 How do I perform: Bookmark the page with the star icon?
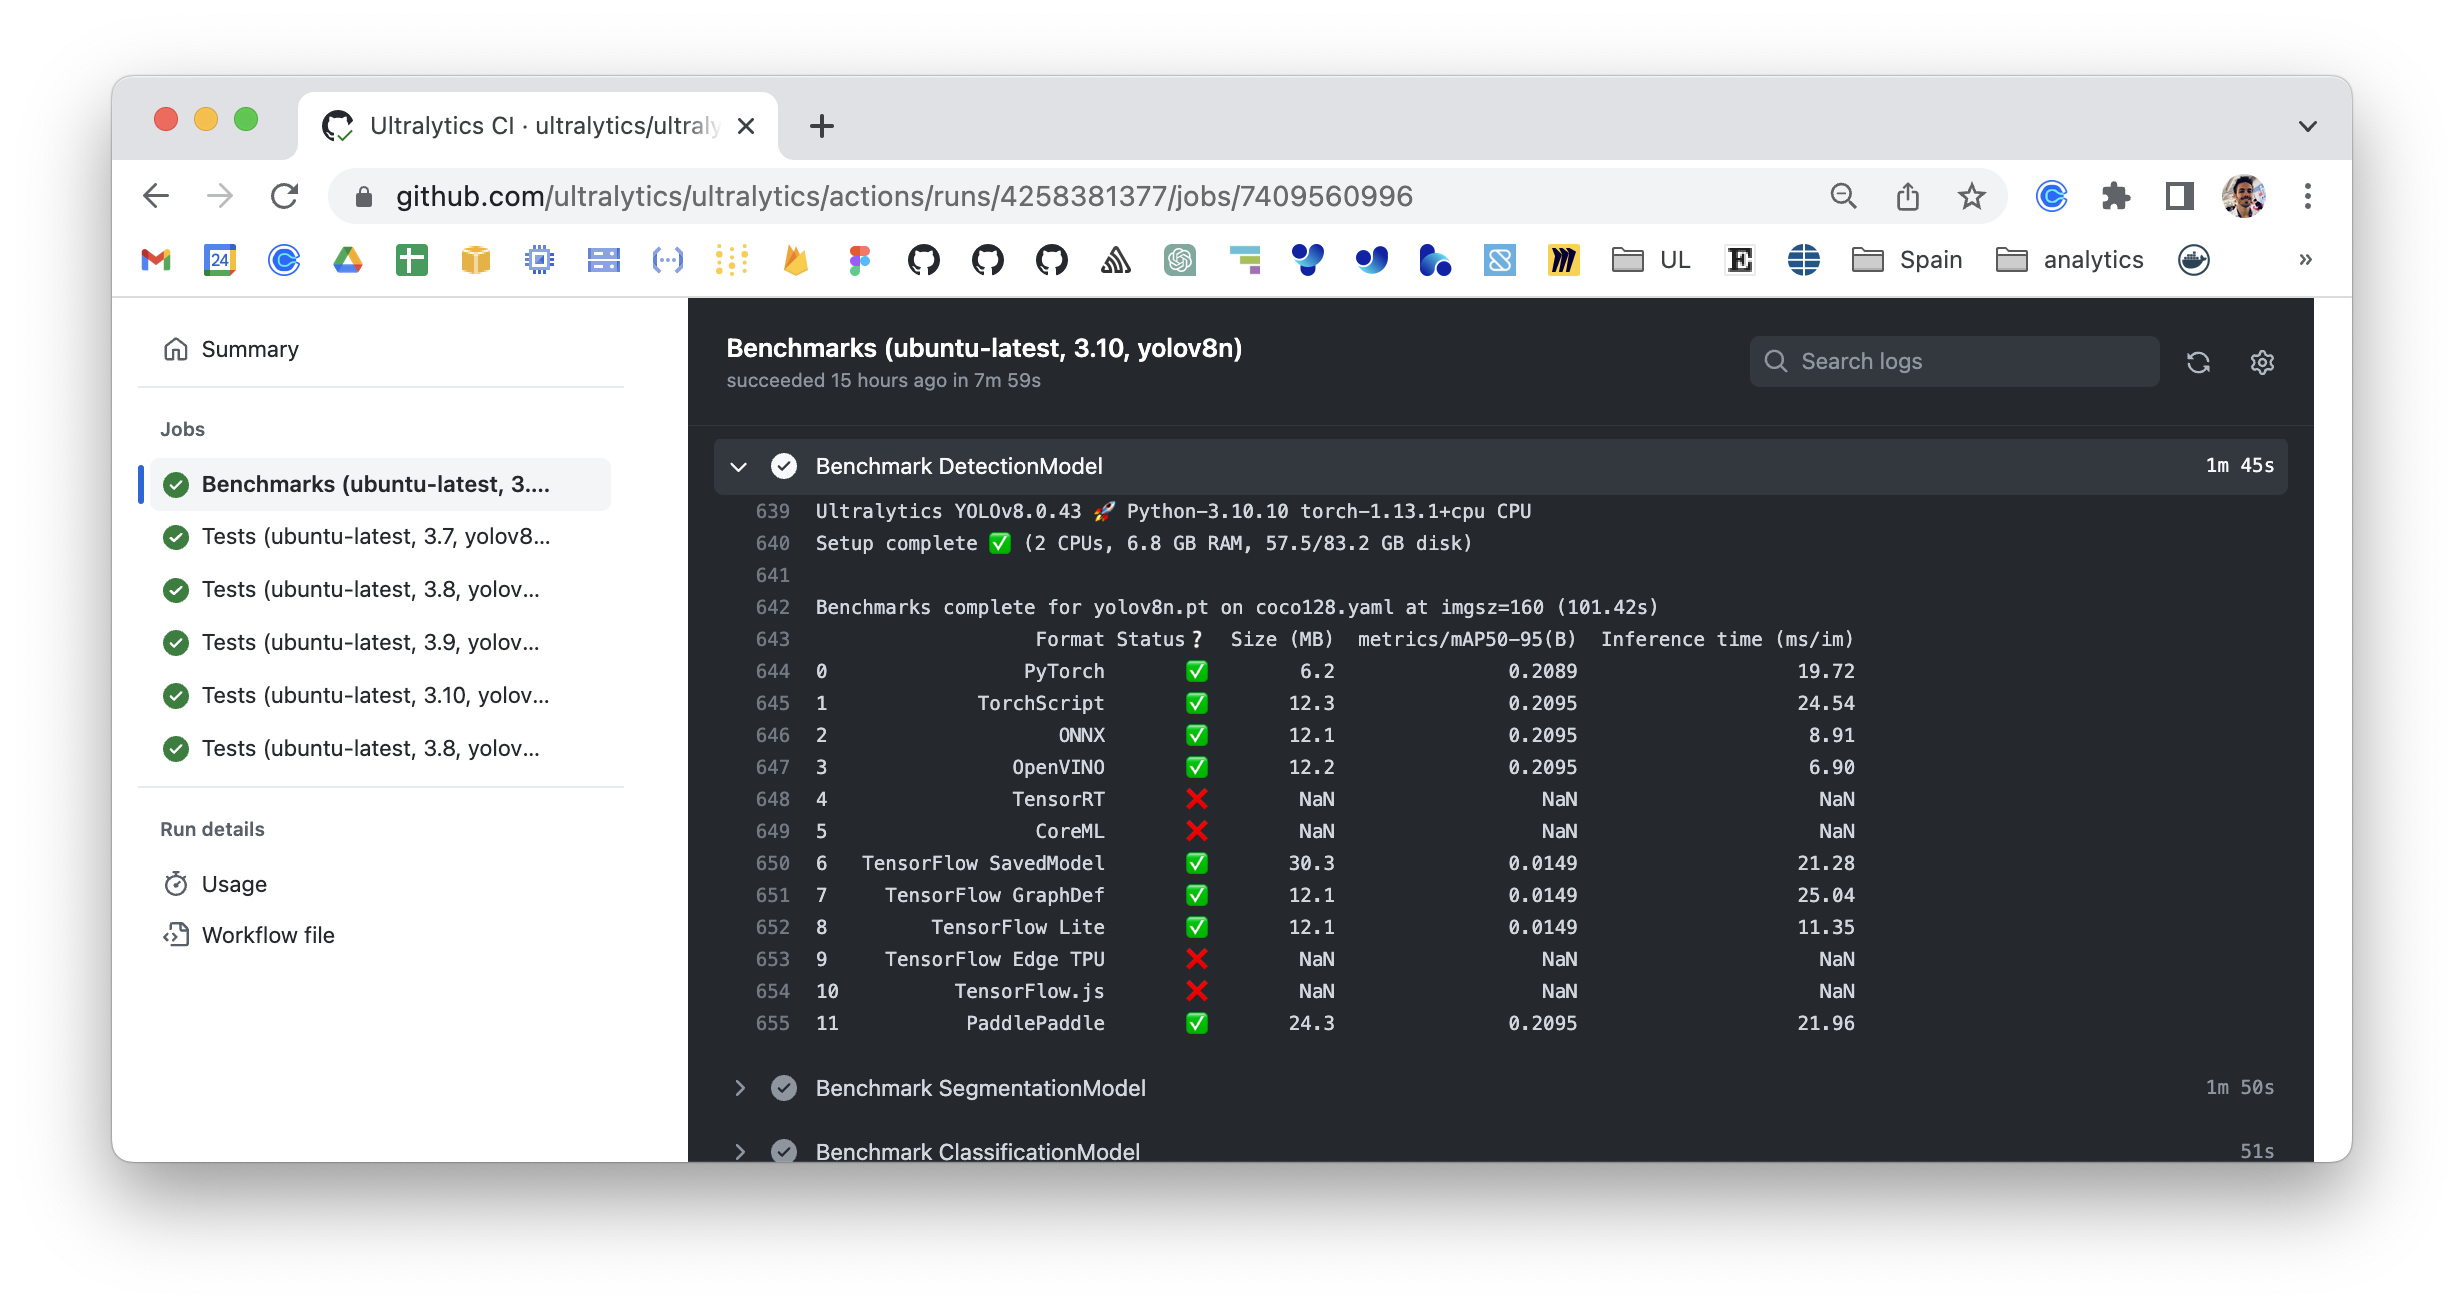[x=1971, y=196]
